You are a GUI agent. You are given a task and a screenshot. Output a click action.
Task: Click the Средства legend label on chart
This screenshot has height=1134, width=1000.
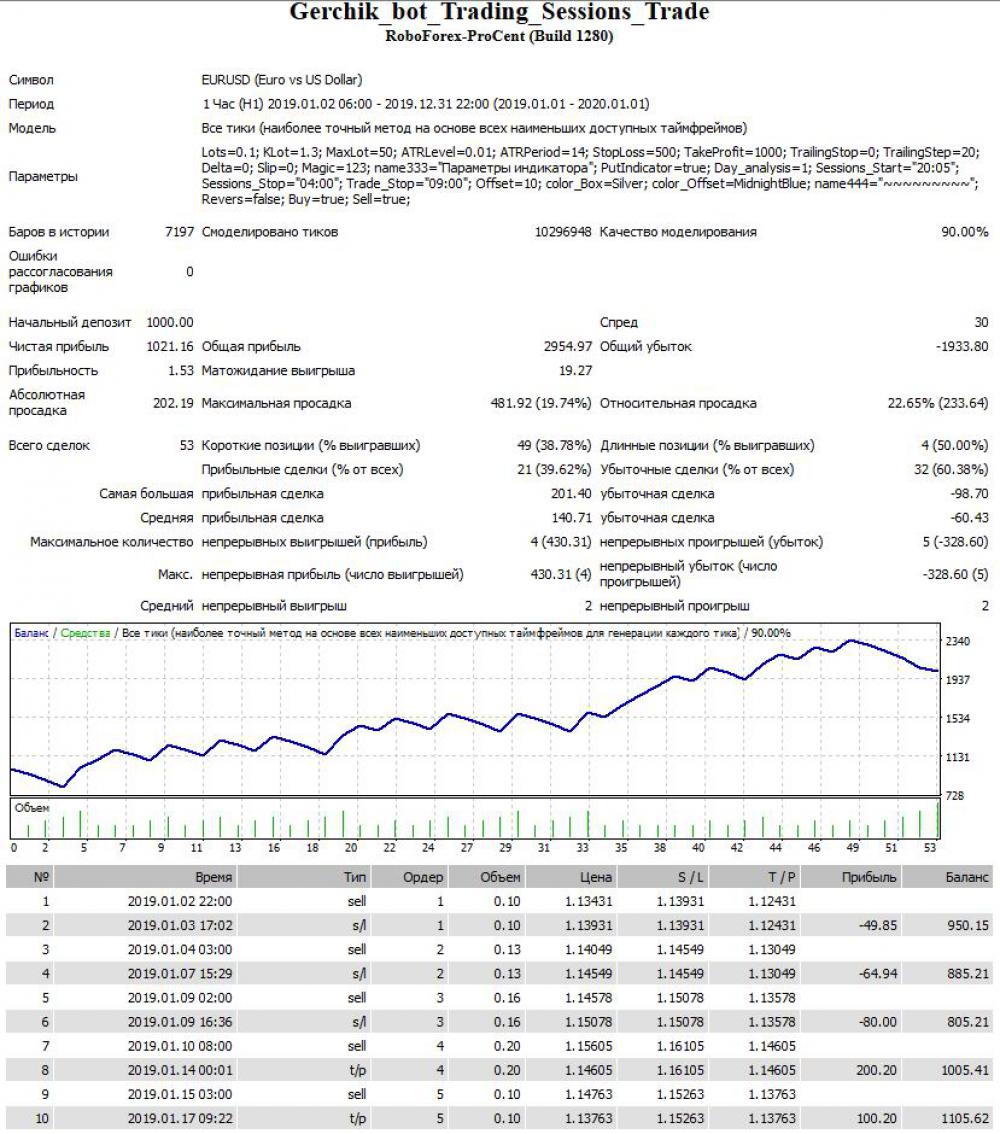click(85, 633)
